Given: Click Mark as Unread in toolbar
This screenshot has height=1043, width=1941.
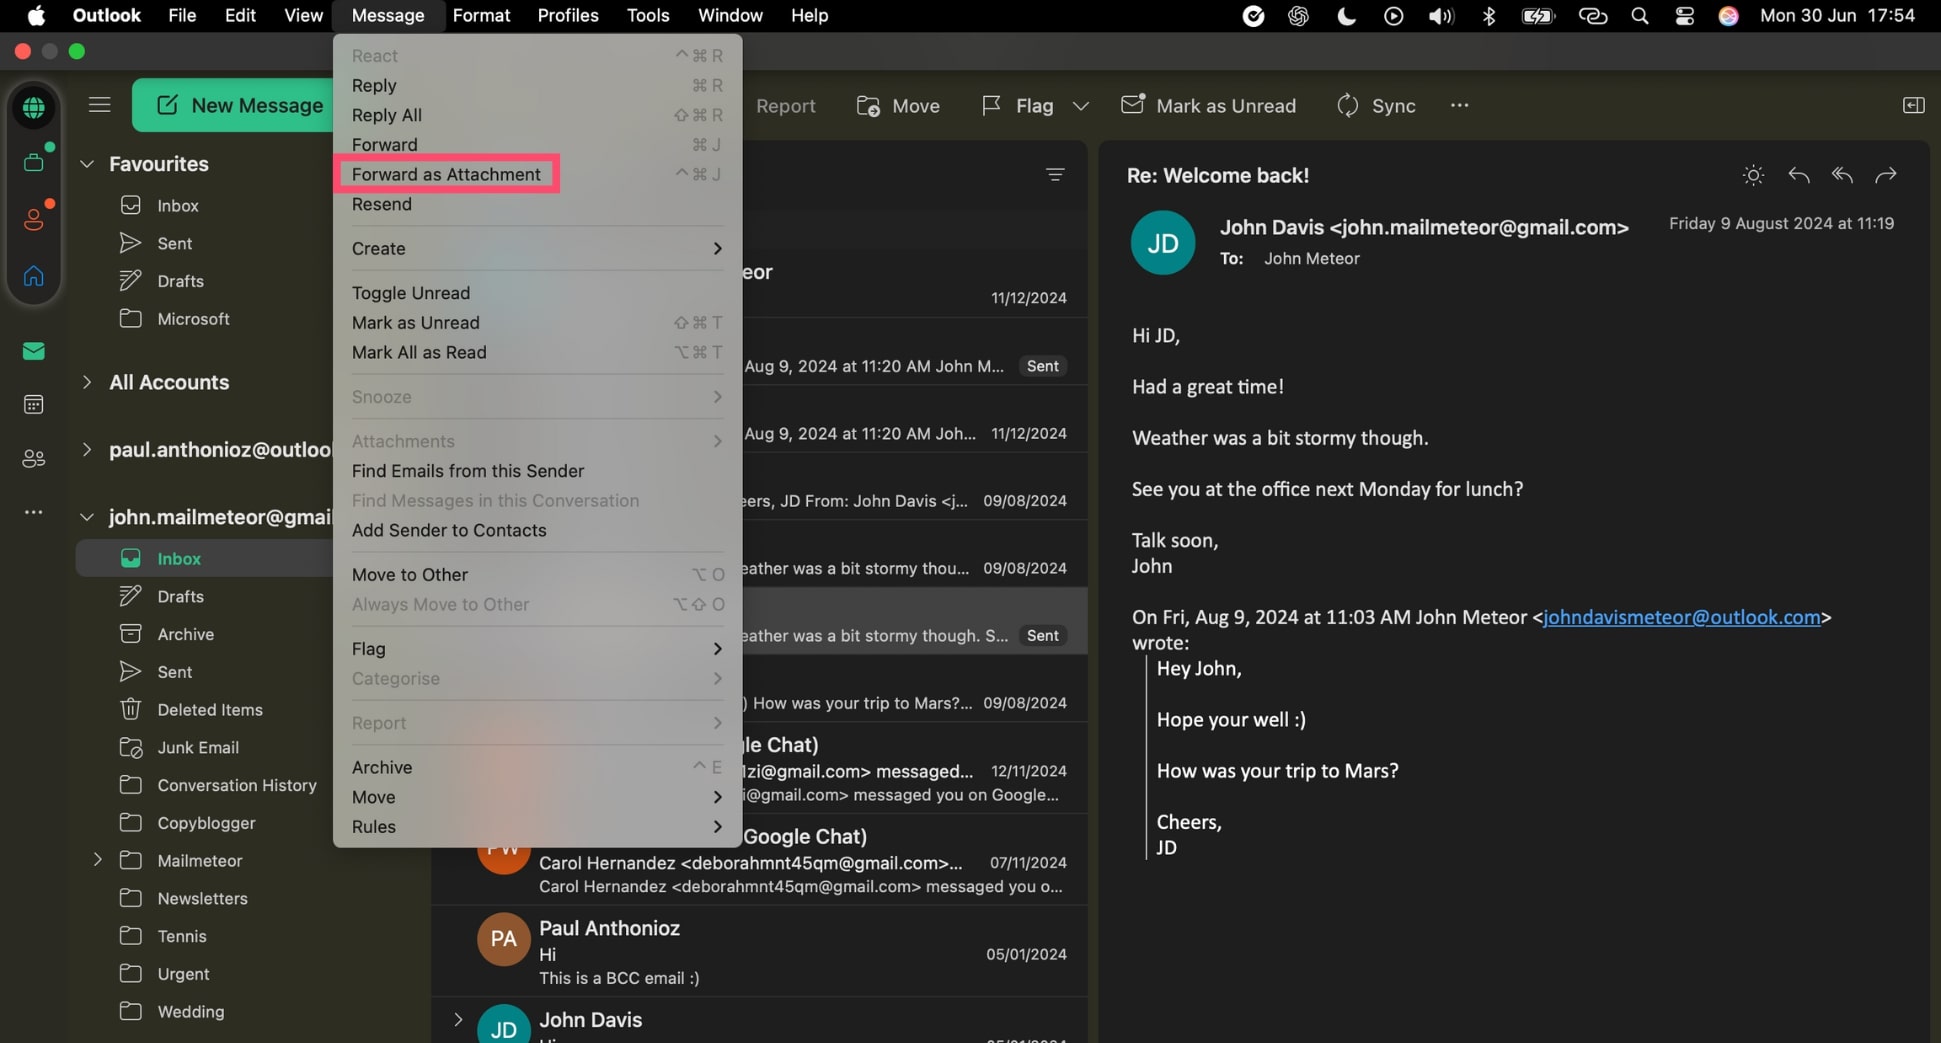Looking at the screenshot, I should click(1208, 105).
